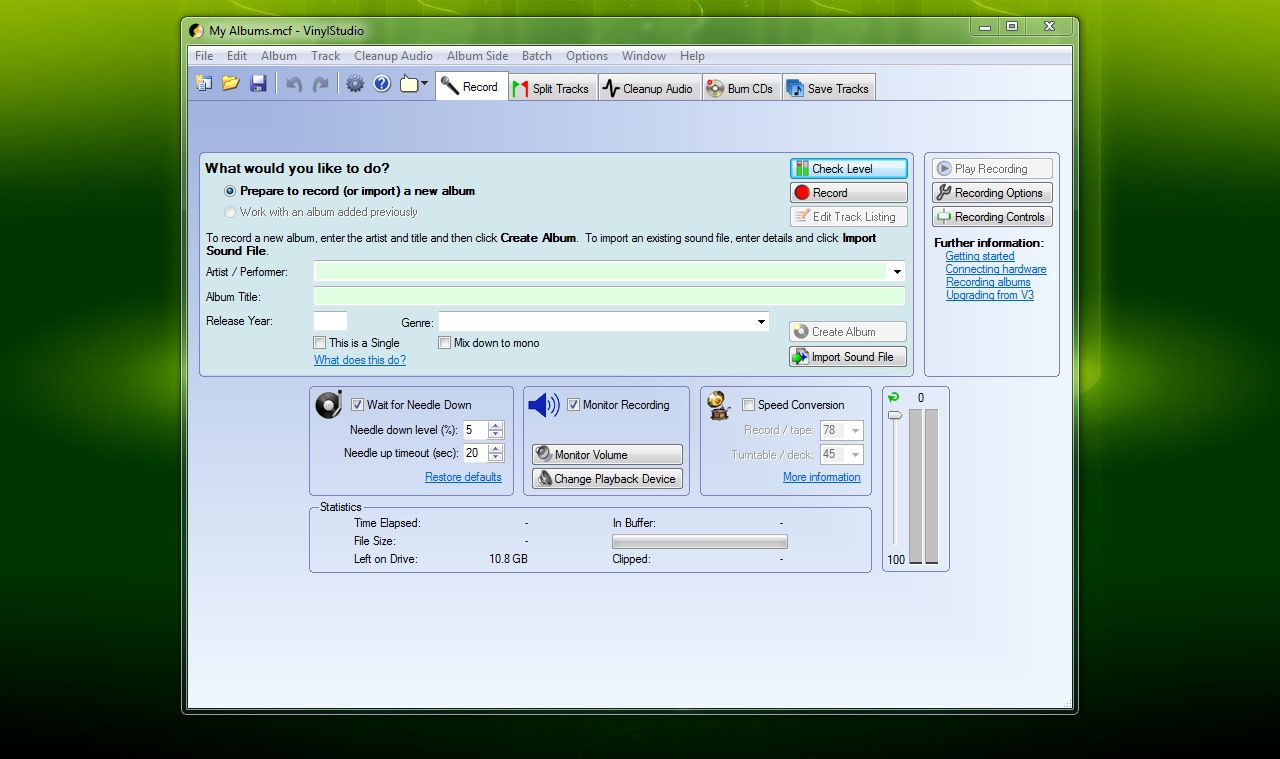Click the Album Title input field
The width and height of the screenshot is (1280, 759).
tap(609, 297)
